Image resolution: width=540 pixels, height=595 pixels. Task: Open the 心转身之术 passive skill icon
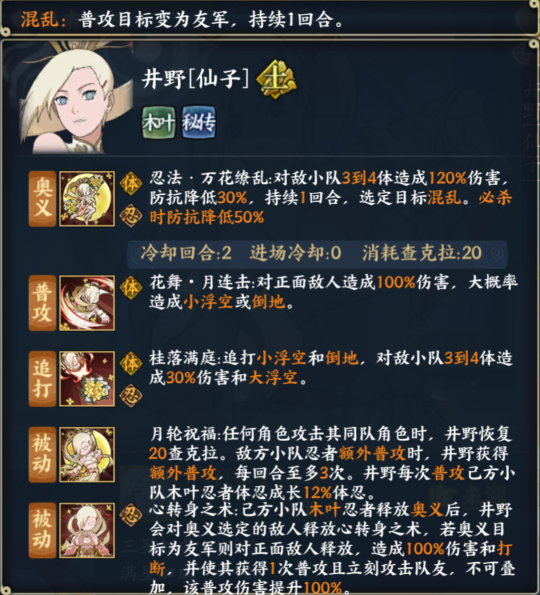pyautogui.click(x=87, y=530)
